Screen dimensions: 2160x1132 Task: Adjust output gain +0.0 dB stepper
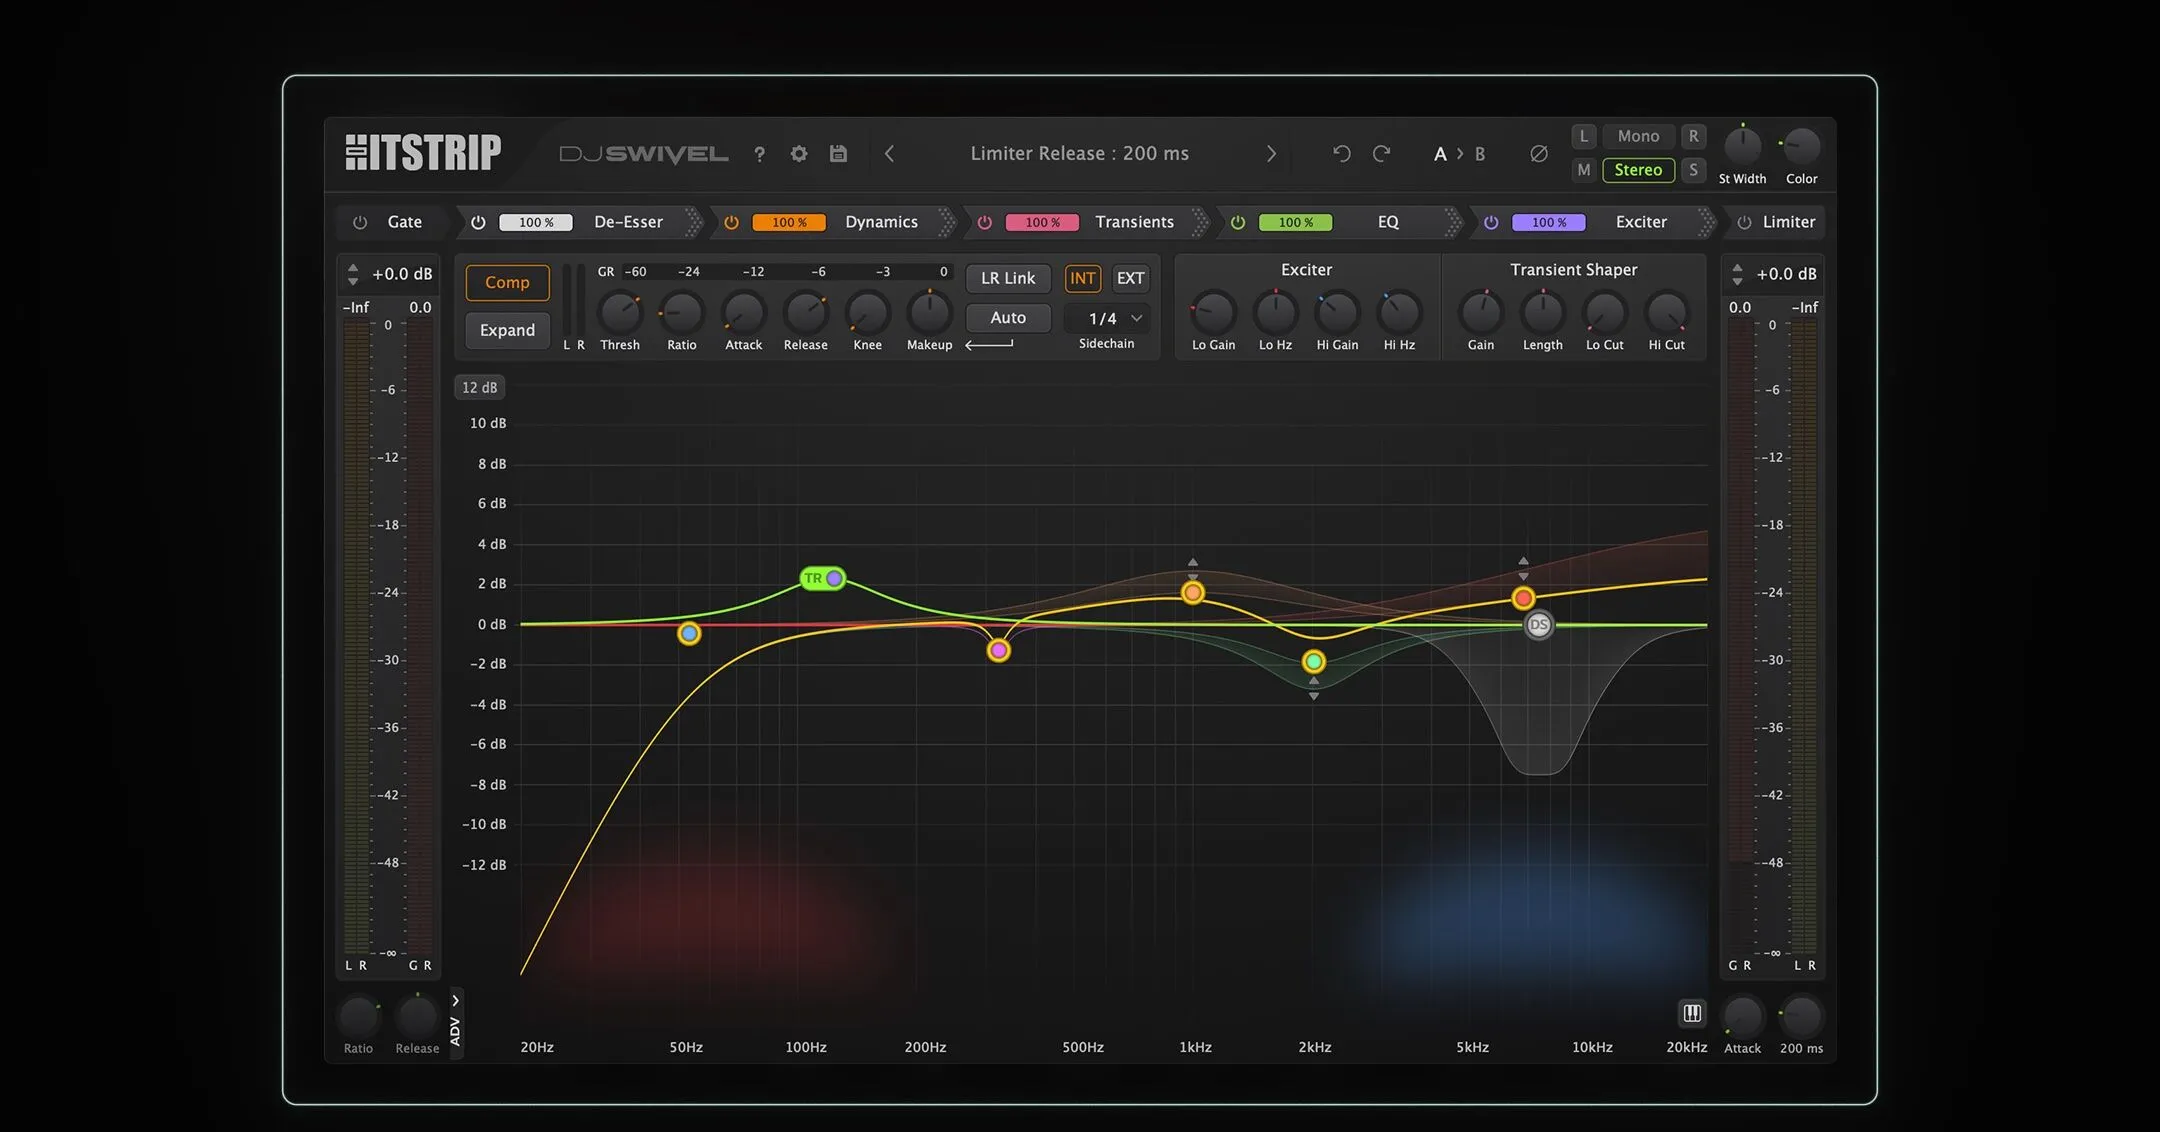(x=1737, y=274)
